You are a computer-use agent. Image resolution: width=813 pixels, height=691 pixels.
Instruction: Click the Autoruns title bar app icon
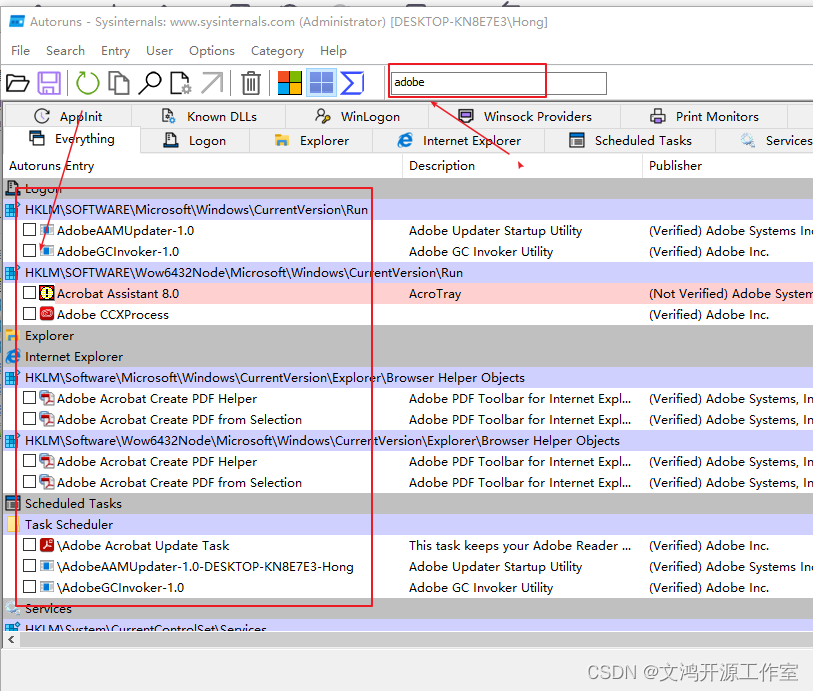click(x=17, y=22)
